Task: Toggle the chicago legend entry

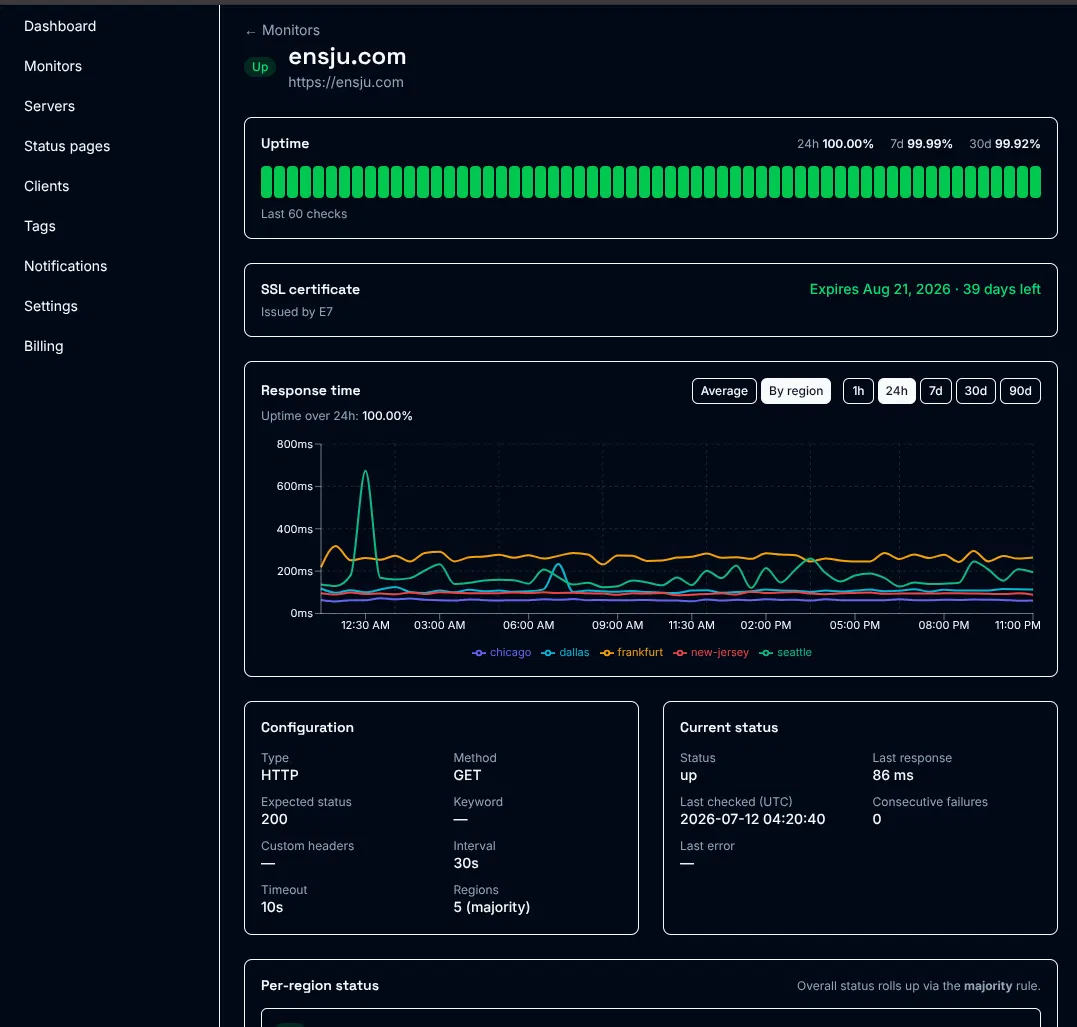Action: click(x=501, y=652)
